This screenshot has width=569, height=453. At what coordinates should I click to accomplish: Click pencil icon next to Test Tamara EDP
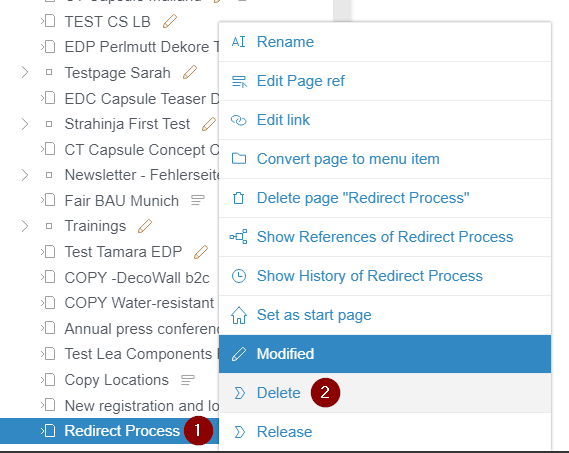[x=201, y=252]
